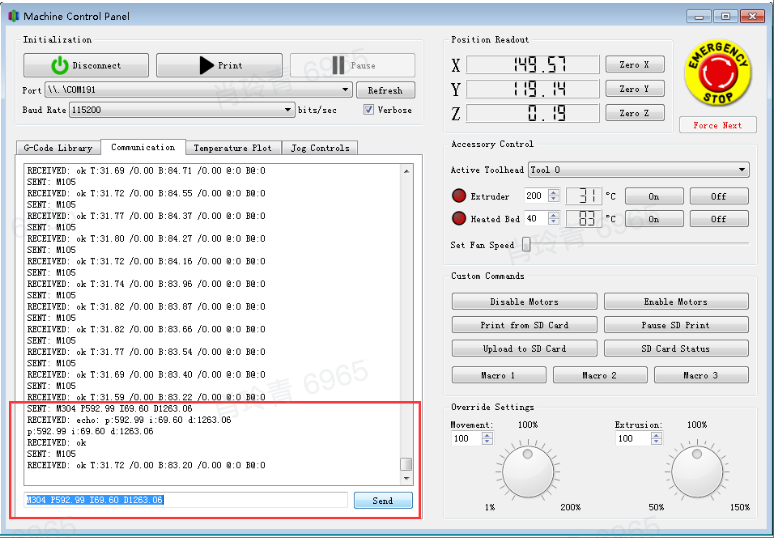774x538 pixels.
Task: Click the G-code command input field
Action: click(x=186, y=500)
